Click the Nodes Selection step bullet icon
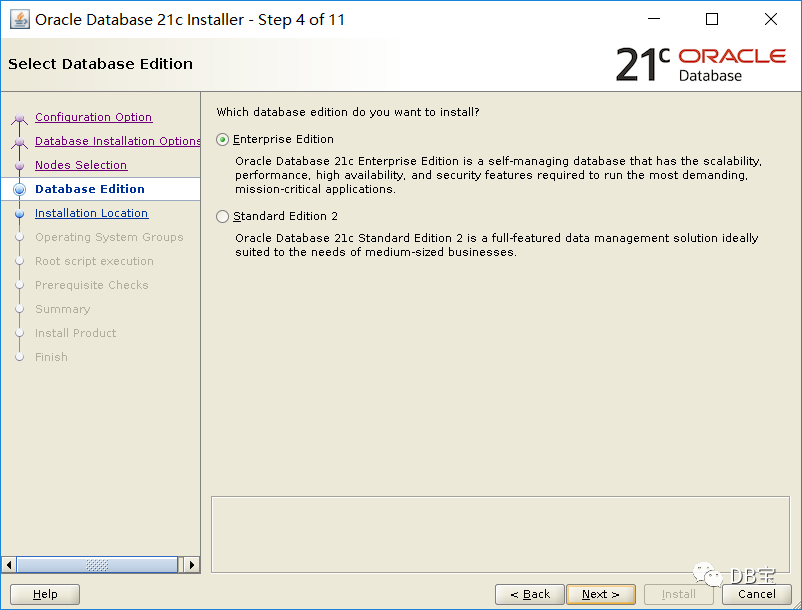This screenshot has height=610, width=802. coord(19,166)
